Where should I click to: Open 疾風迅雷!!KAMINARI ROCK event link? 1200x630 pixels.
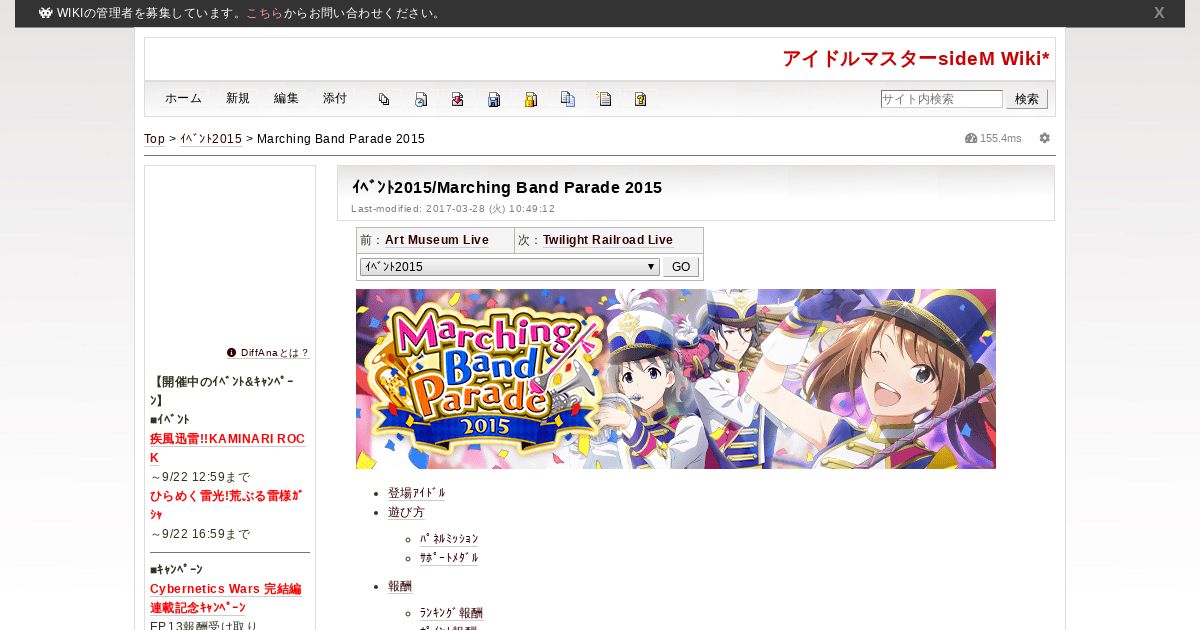coord(227,448)
